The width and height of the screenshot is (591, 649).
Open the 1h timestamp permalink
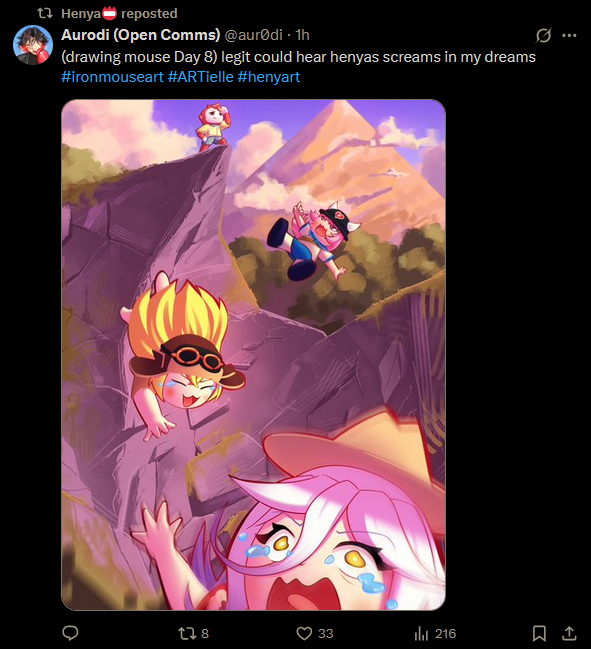[x=303, y=35]
